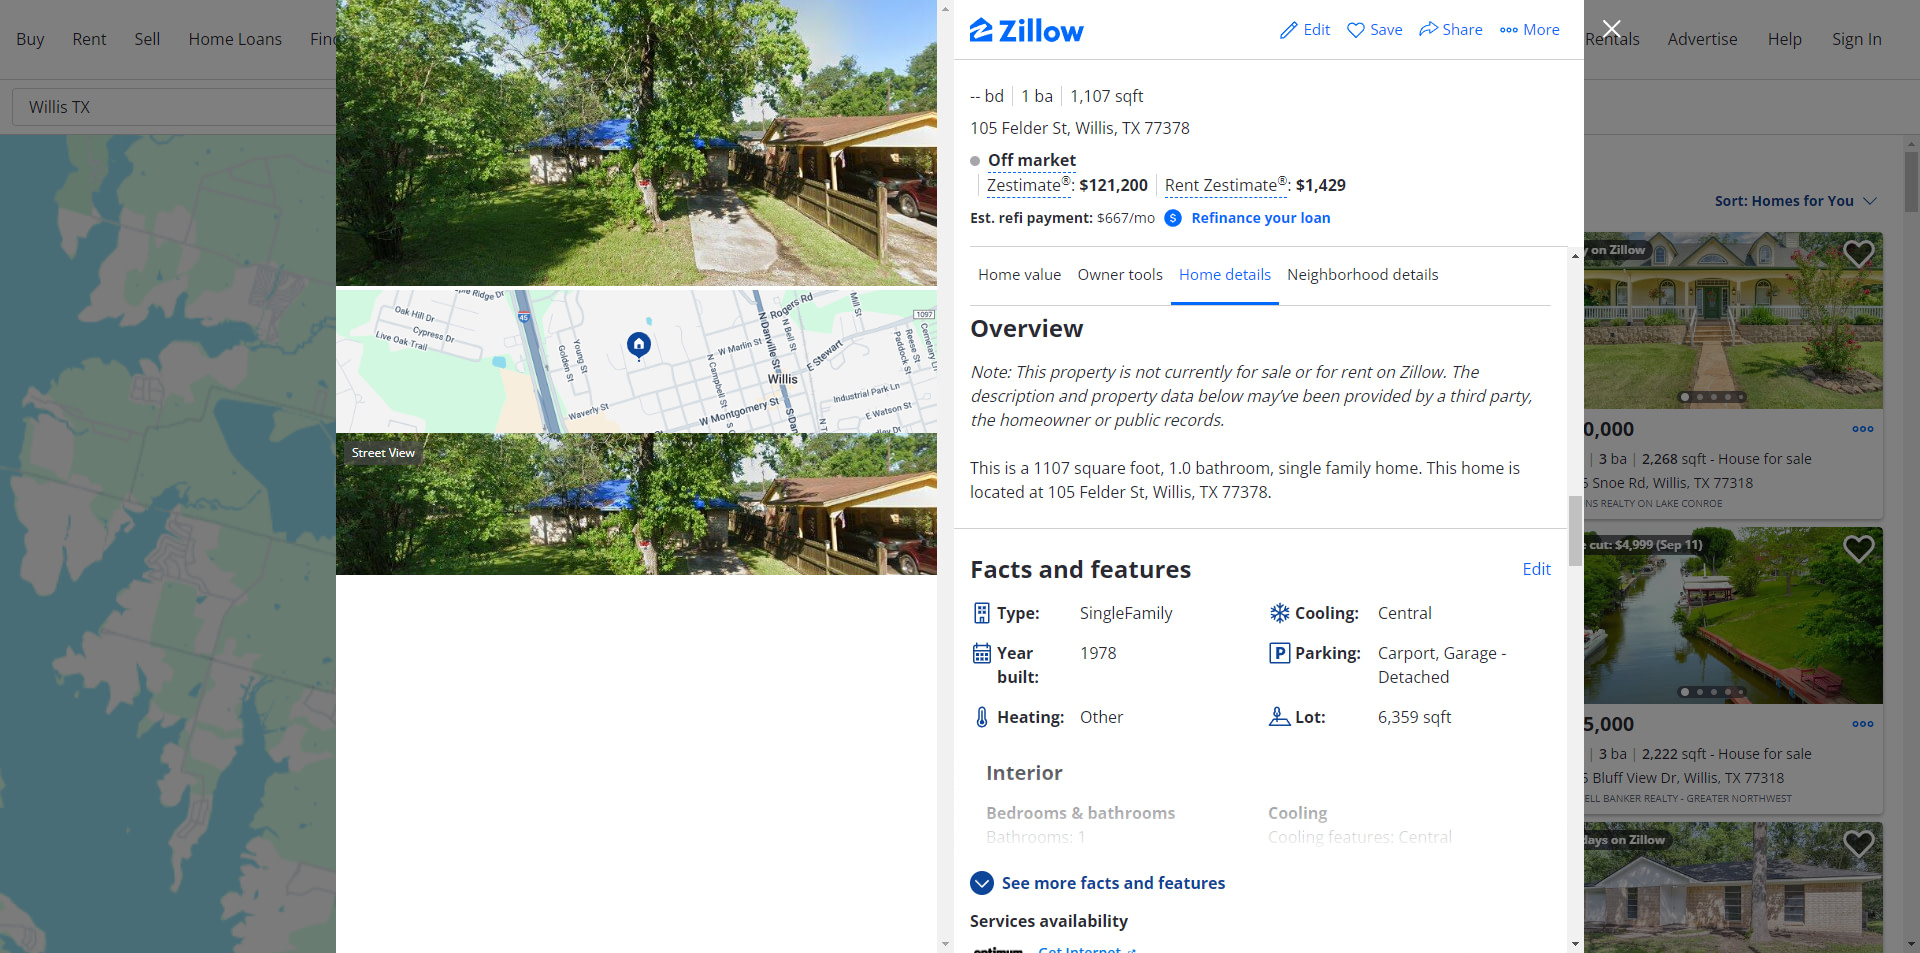Open three-dot menu on Snoe Rd listing

(x=1863, y=429)
